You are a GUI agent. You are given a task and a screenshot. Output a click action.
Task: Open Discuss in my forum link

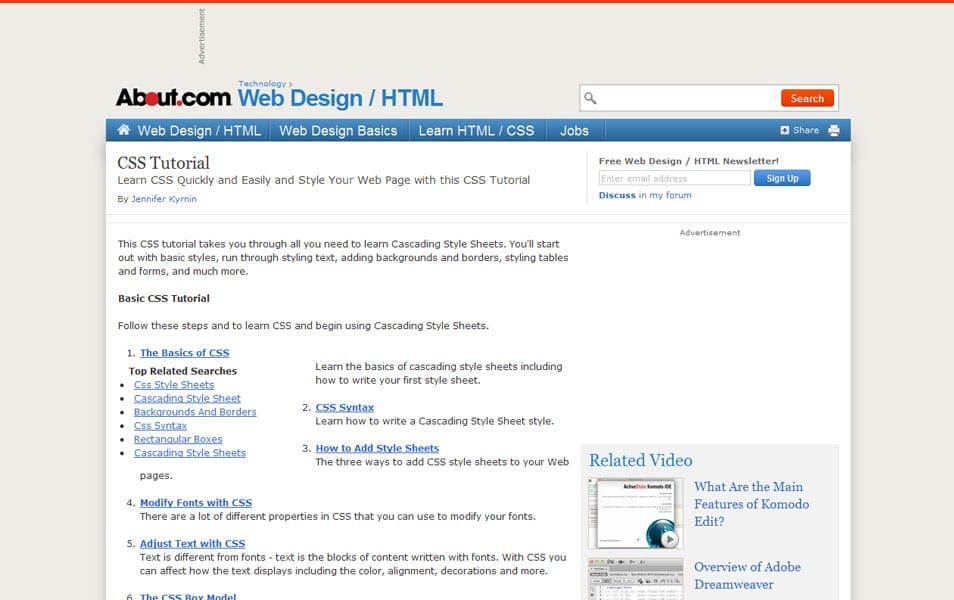(x=645, y=195)
